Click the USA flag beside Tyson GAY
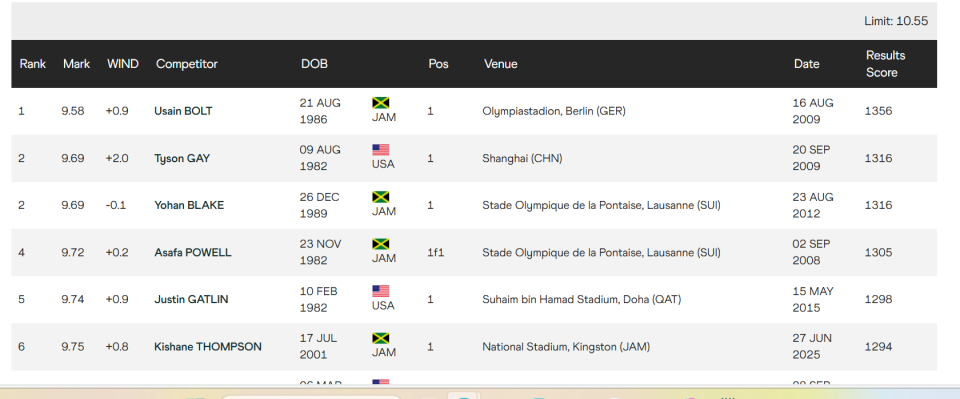960x399 pixels. (381, 150)
